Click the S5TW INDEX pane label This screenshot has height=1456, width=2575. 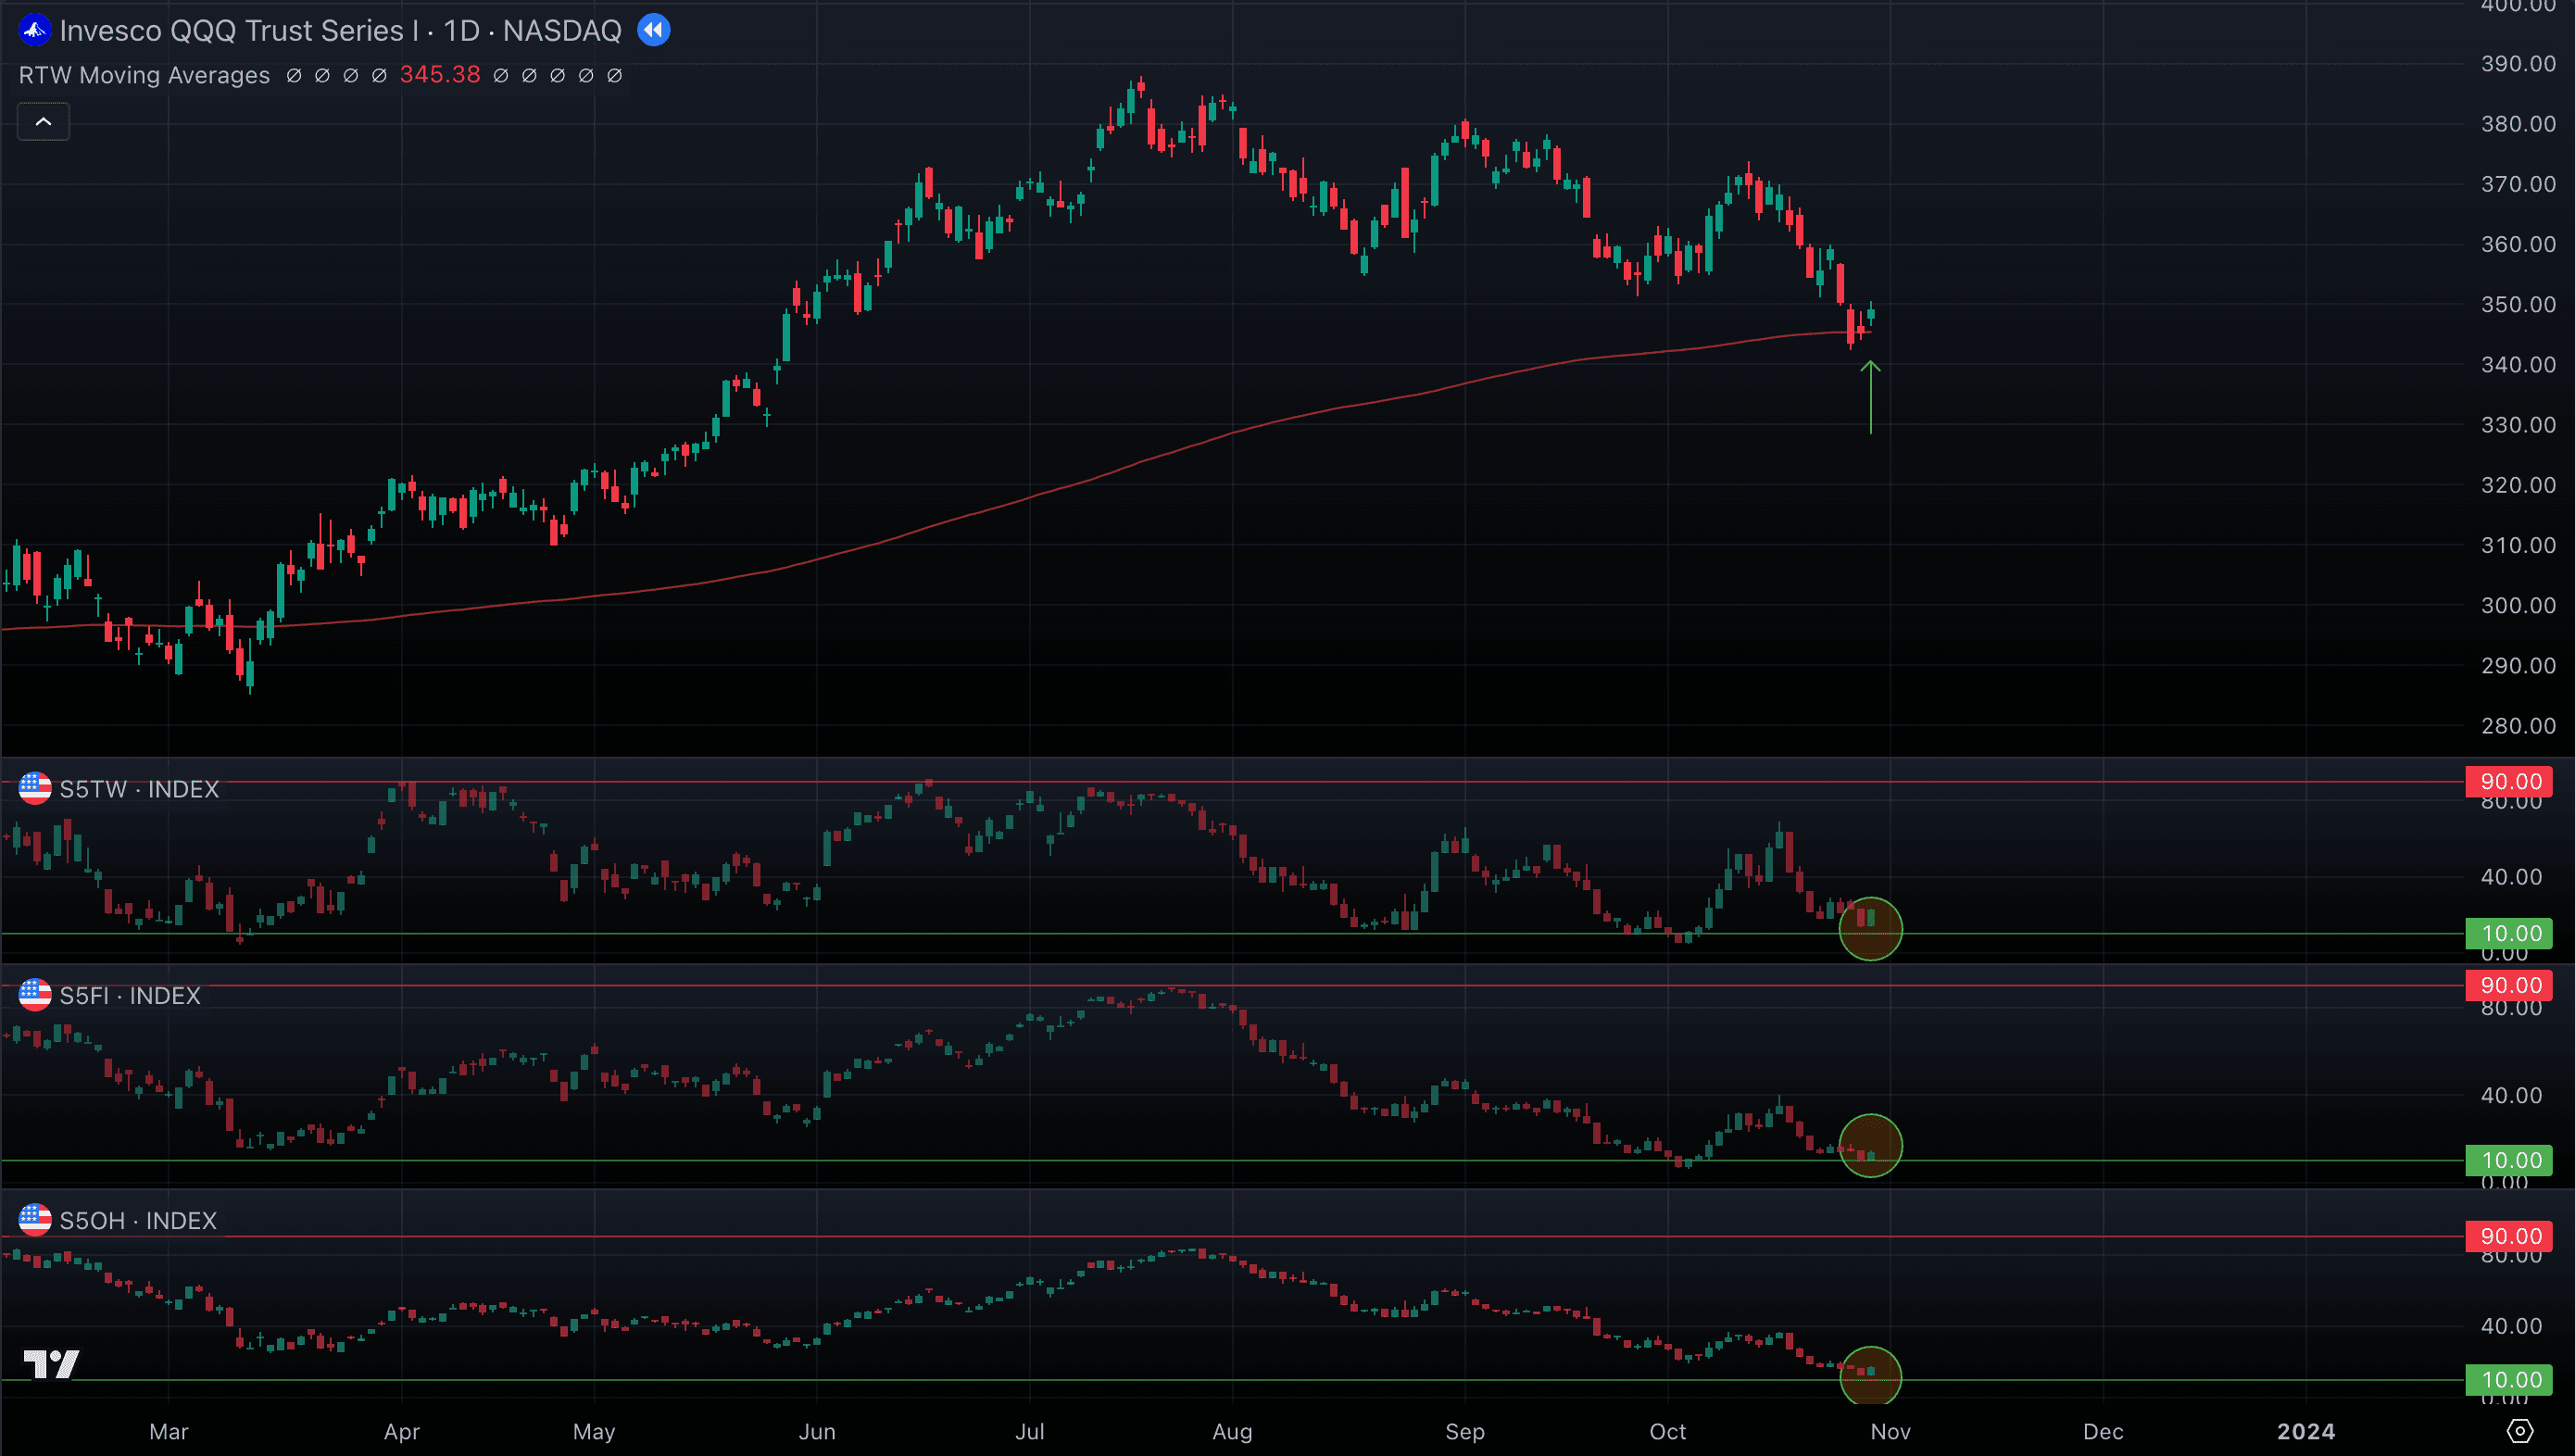click(139, 789)
